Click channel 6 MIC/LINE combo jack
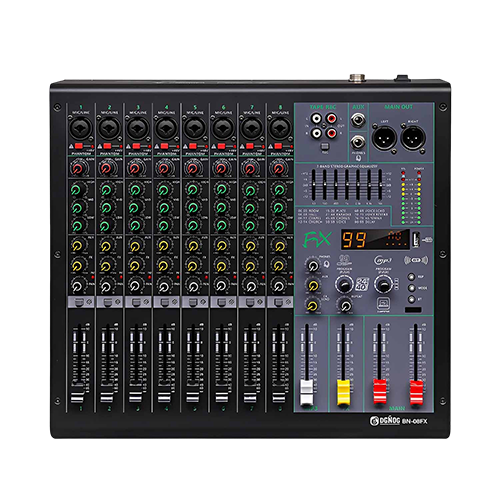This screenshot has width=500, height=500. point(223,128)
